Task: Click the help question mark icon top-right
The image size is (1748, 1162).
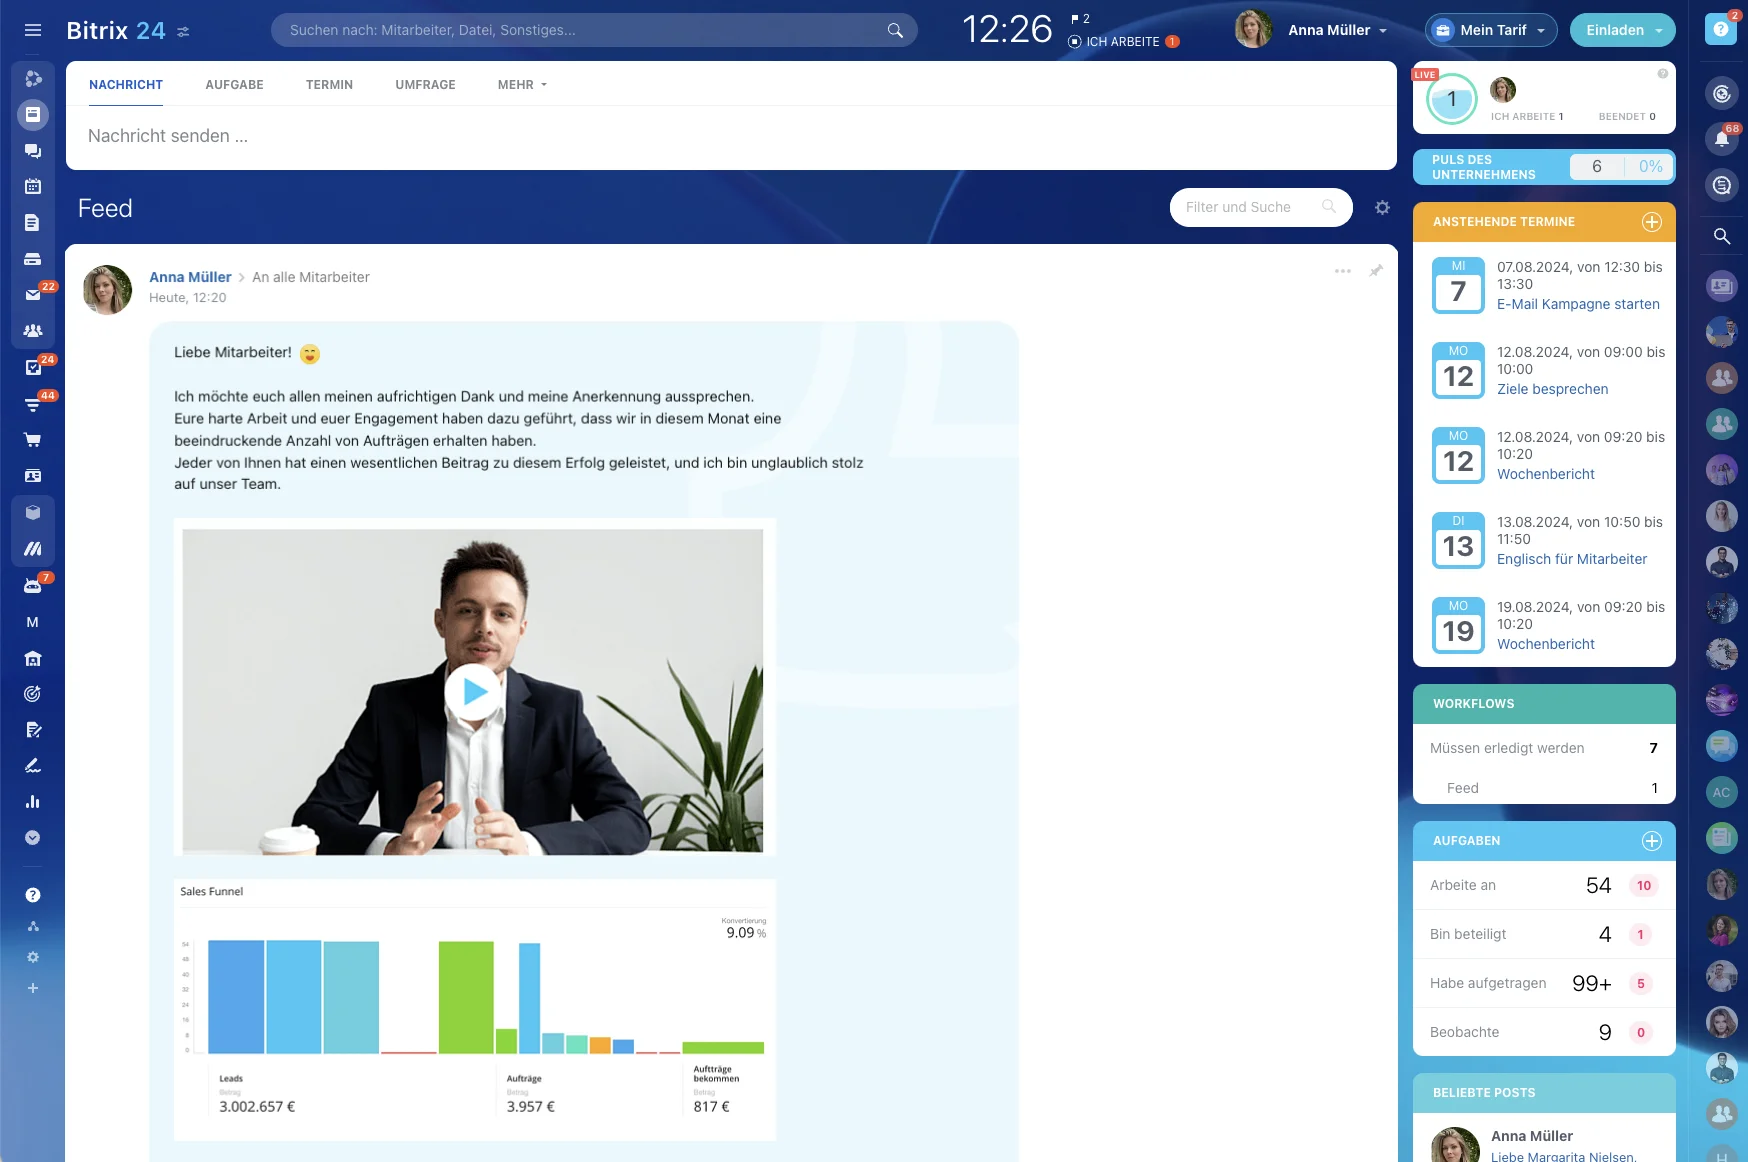Action: coord(1720,30)
